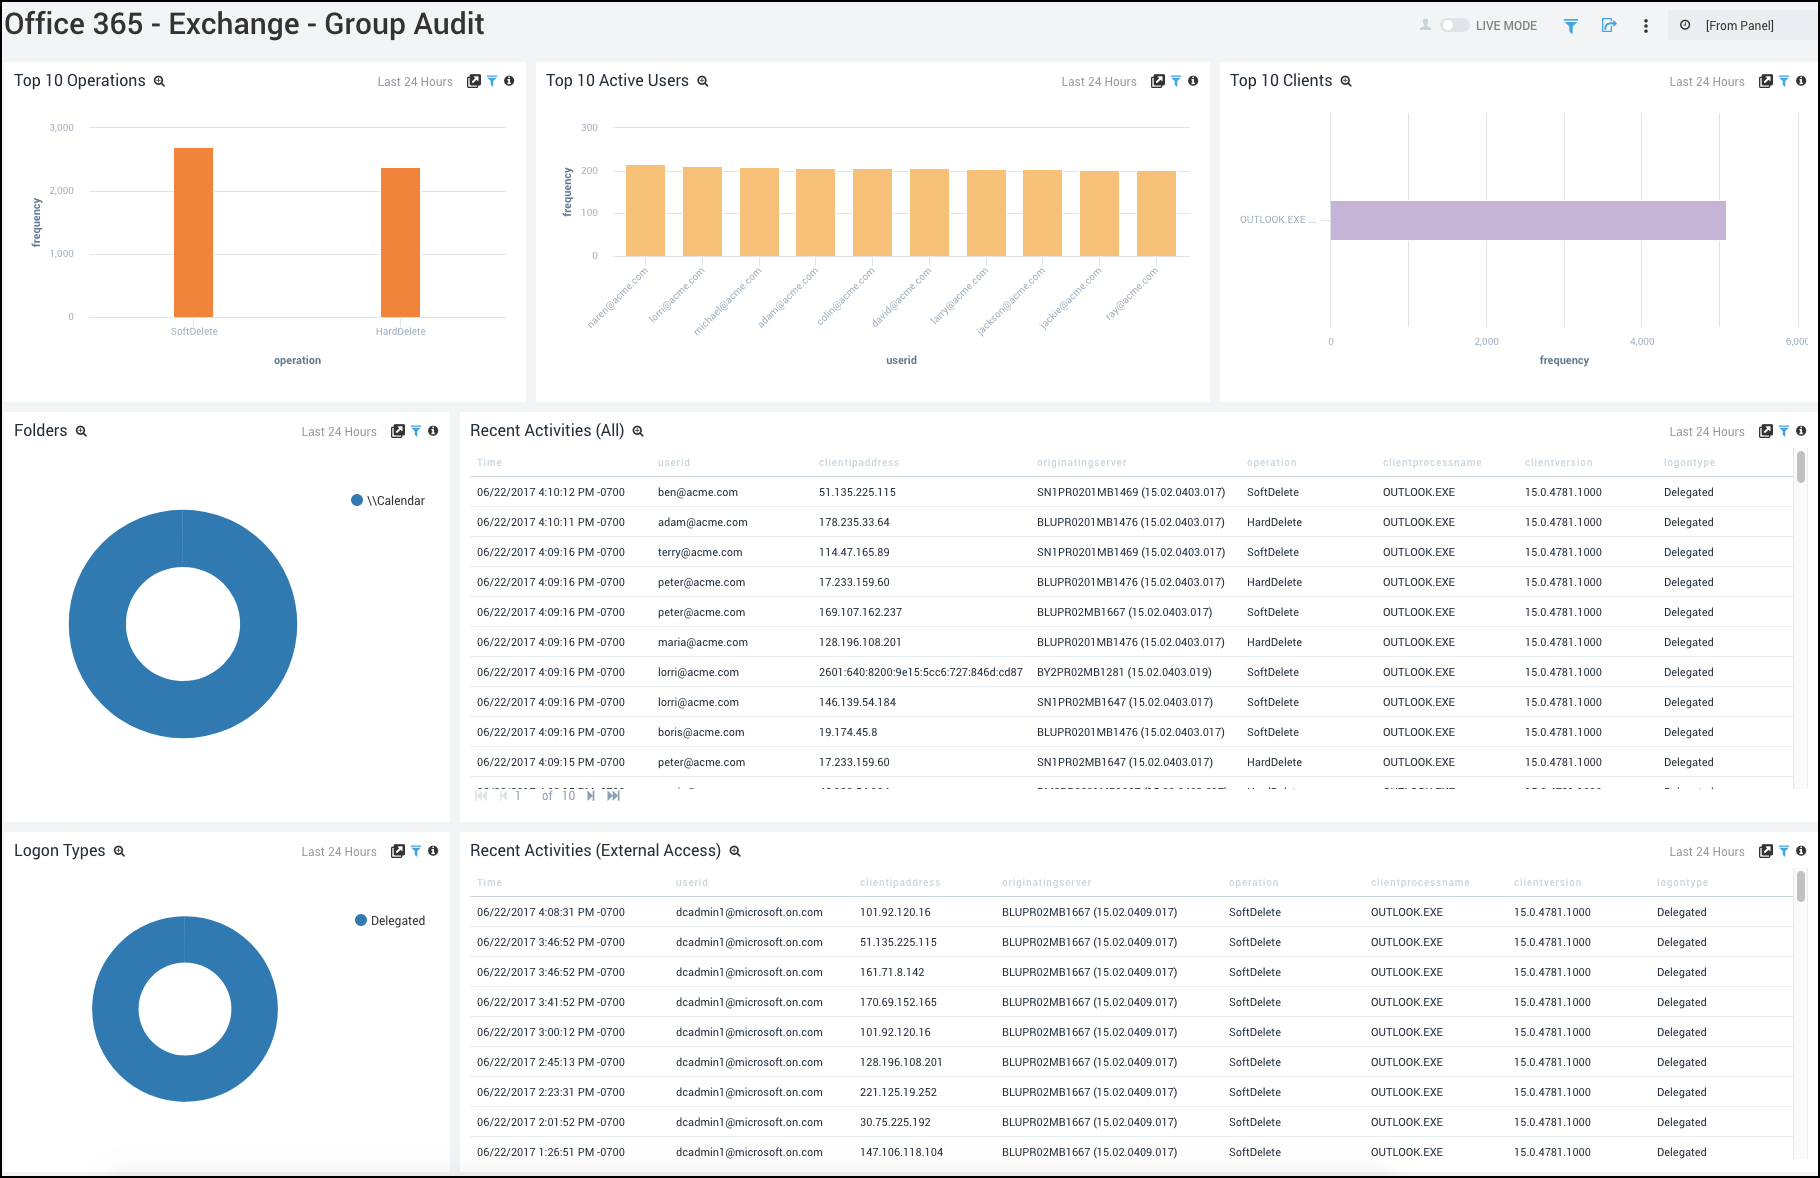Open Last 24 Hours on Top 10 Operations
The height and width of the screenshot is (1178, 1820).
tap(414, 81)
